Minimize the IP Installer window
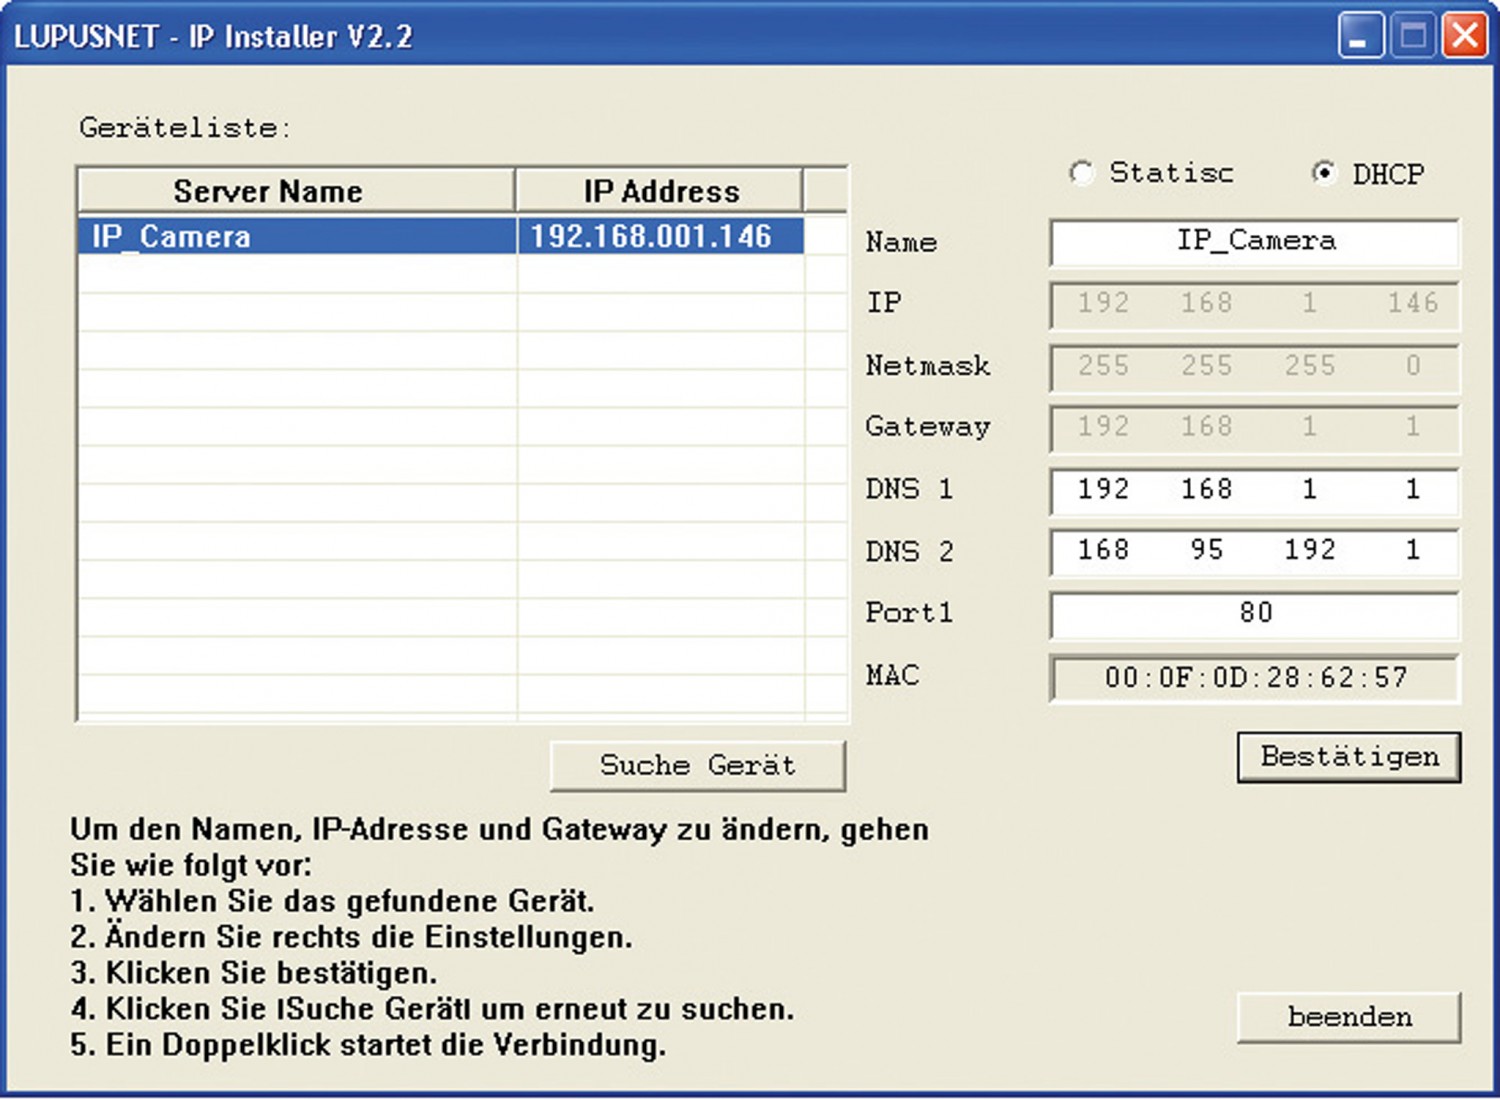Screen dimensions: 1500x1100 pos(1361,36)
